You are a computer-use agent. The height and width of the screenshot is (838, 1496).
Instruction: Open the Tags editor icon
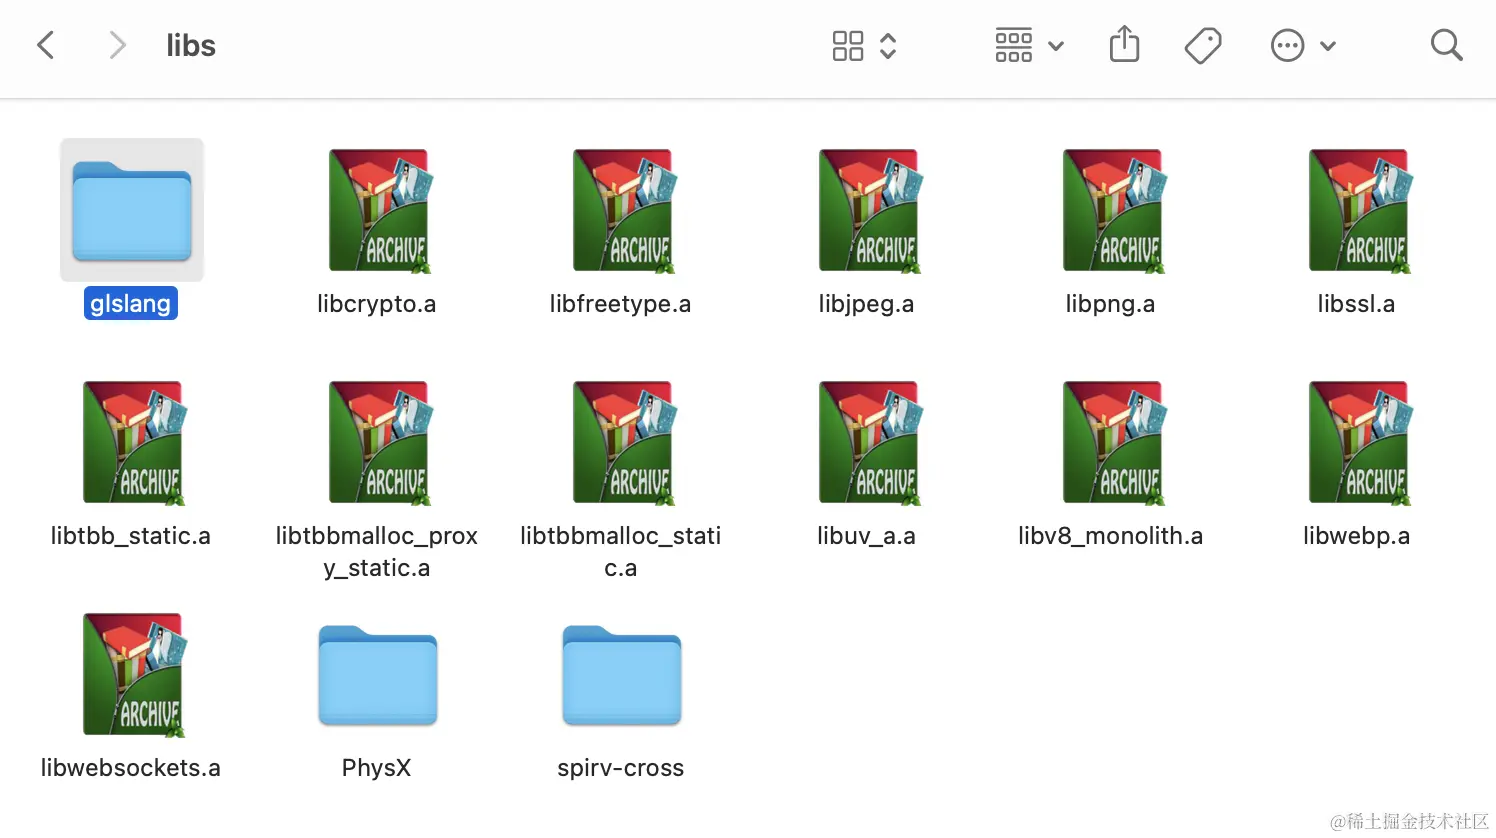click(x=1203, y=46)
